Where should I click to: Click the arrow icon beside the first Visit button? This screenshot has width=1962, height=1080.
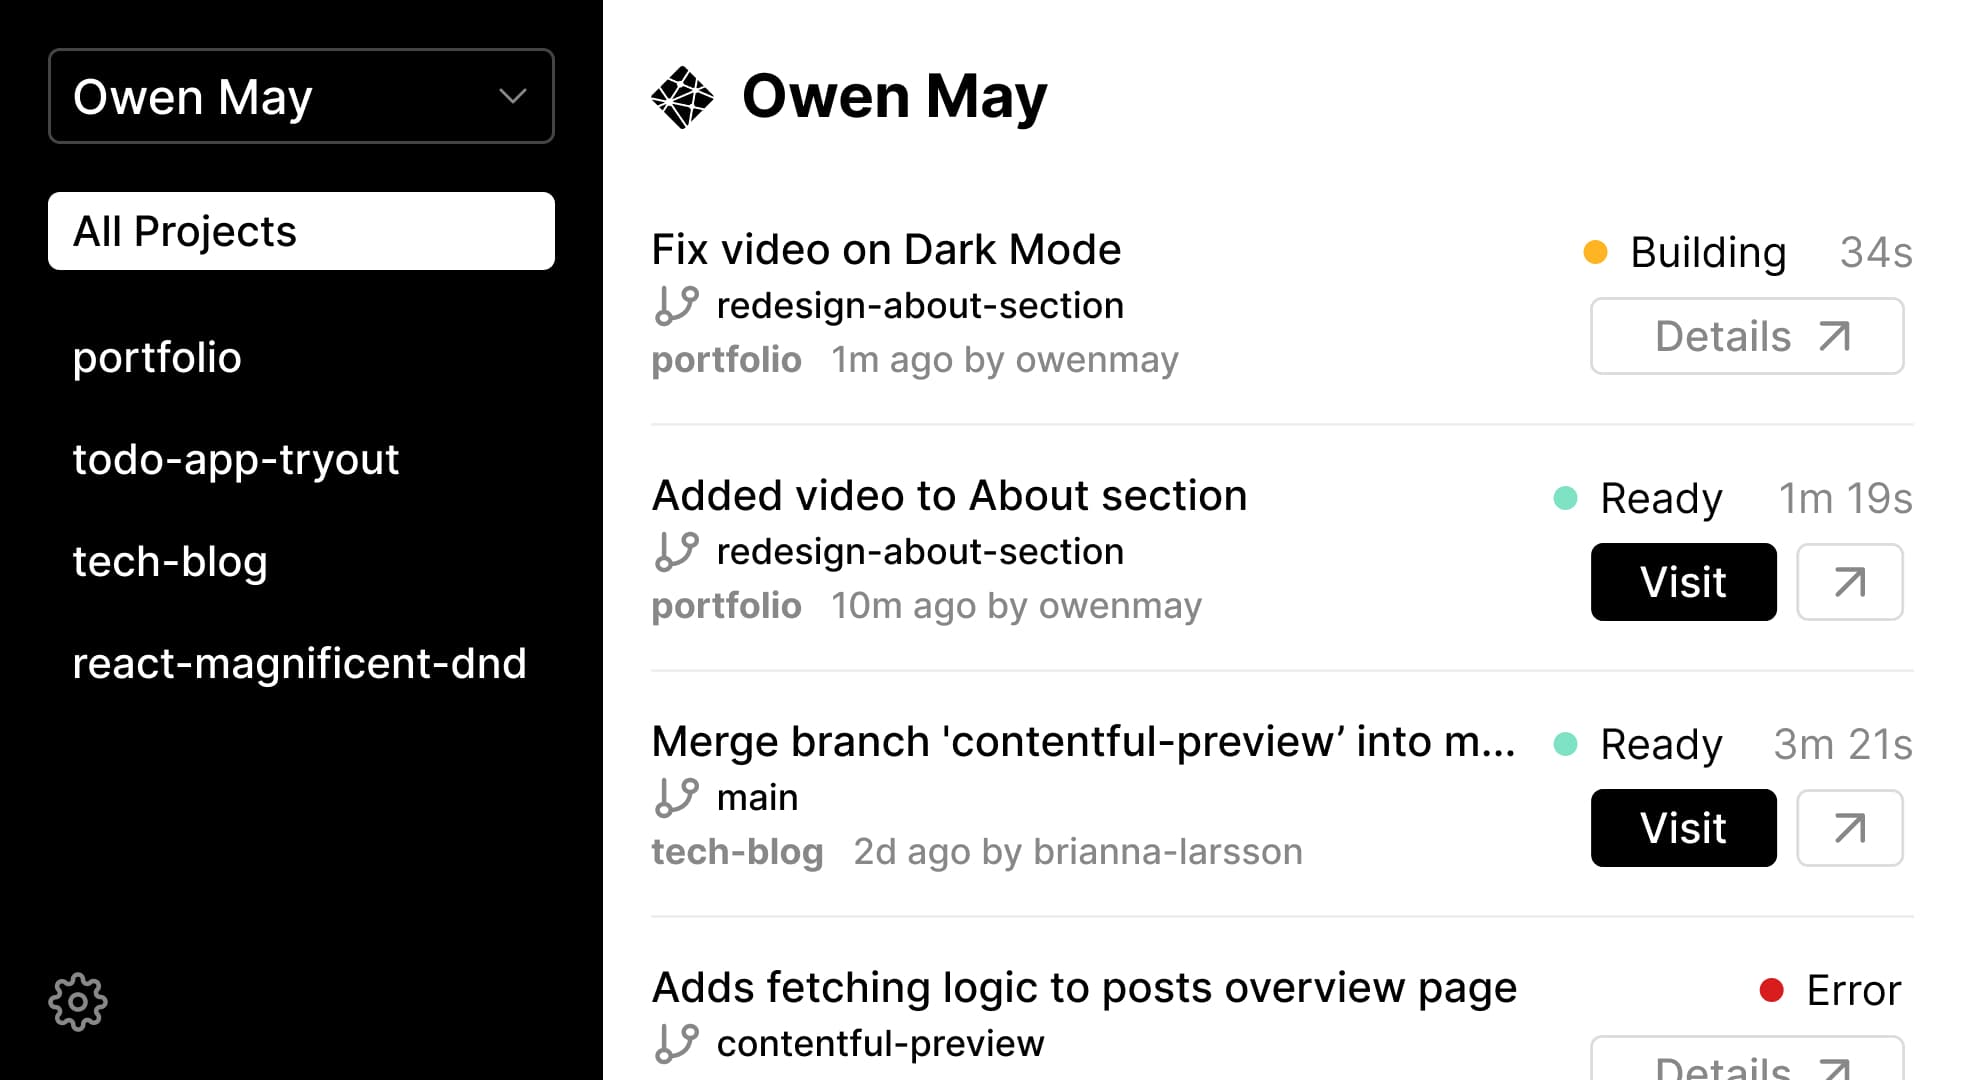(1849, 581)
